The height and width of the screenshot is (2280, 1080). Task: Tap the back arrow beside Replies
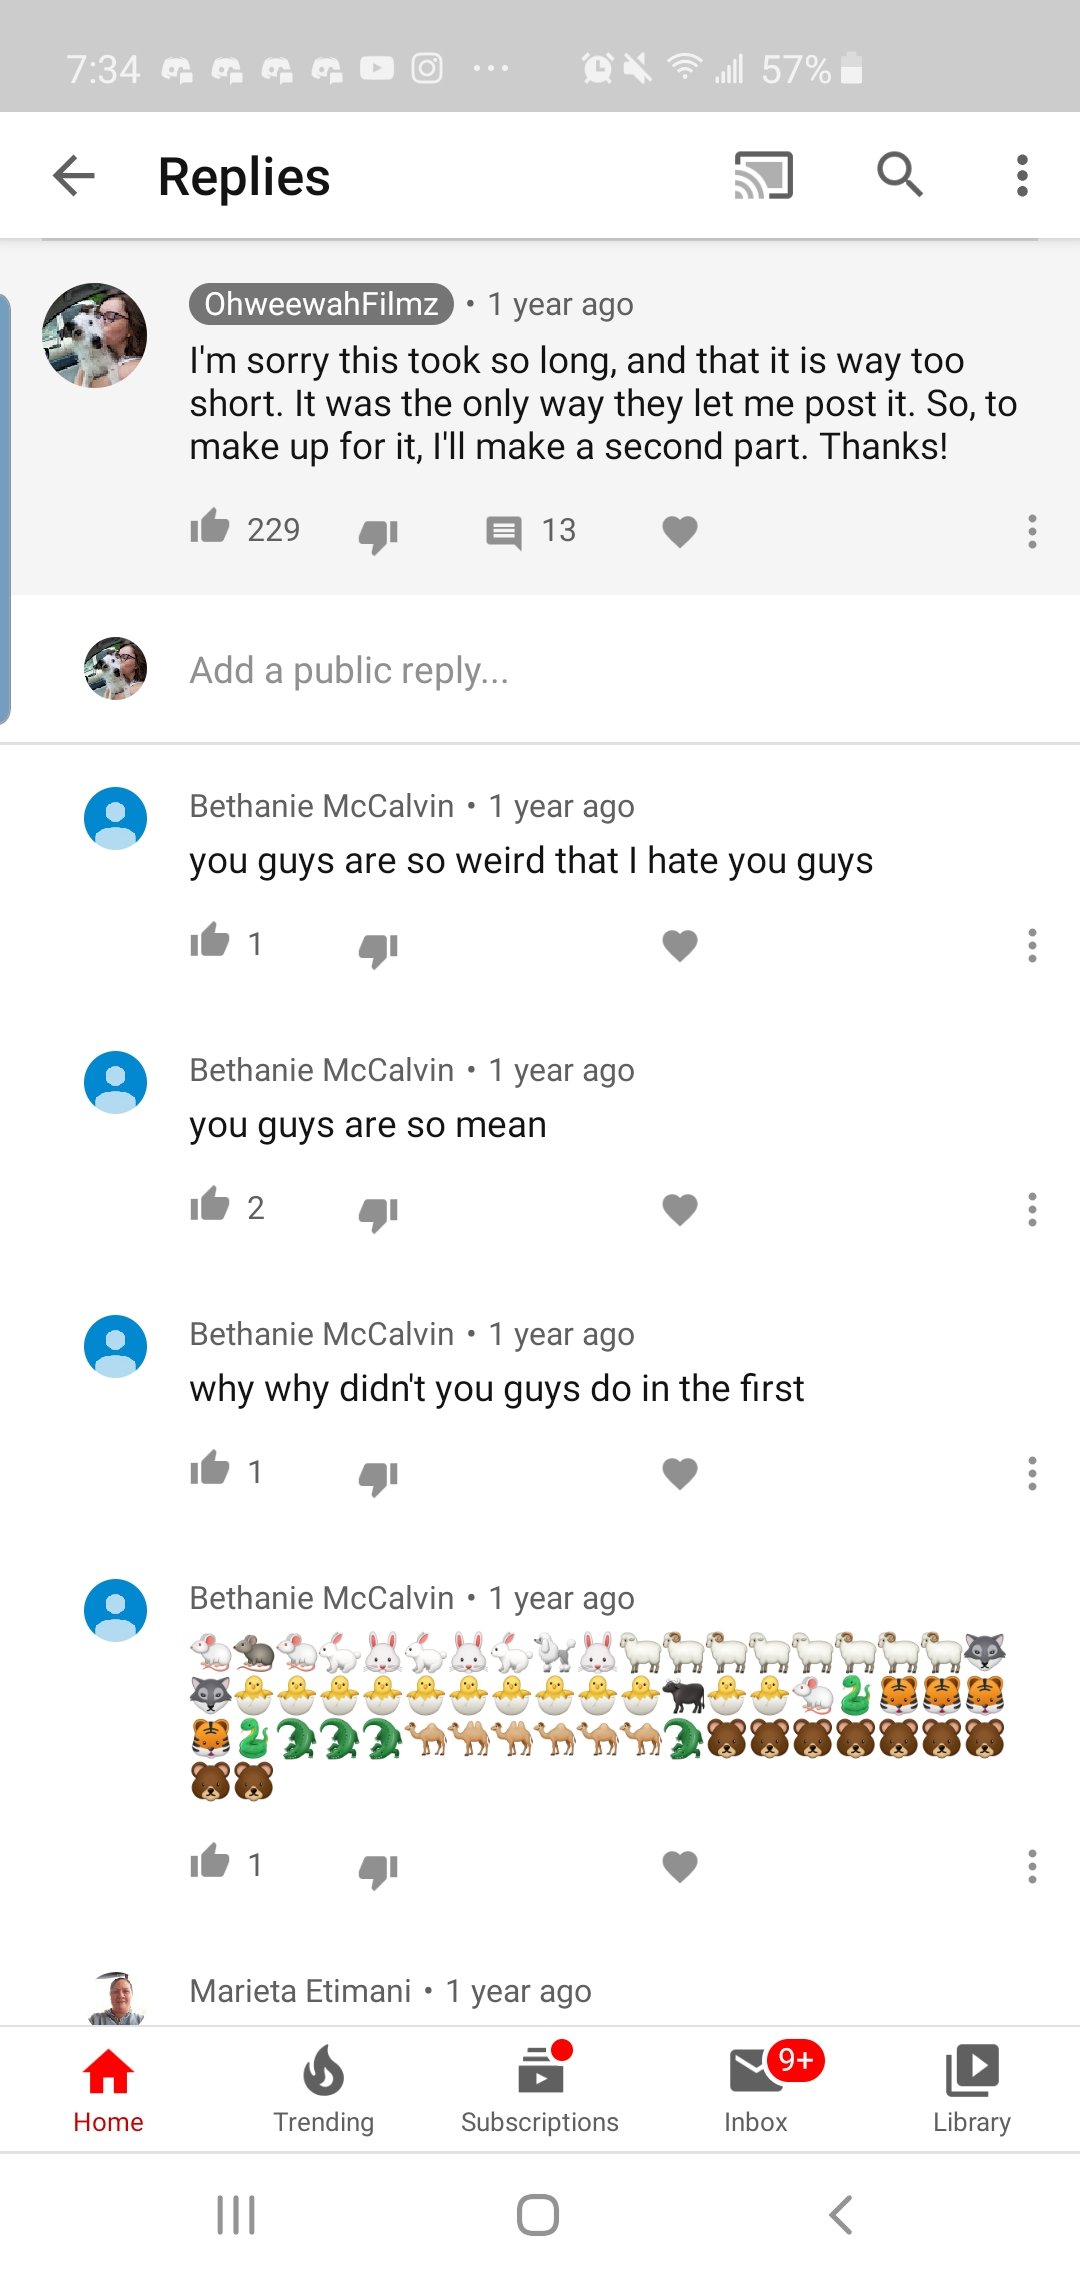[x=74, y=176]
